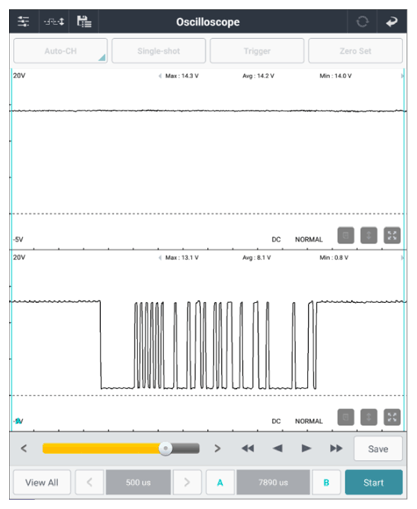Click the refresh icon in header

pos(362,22)
